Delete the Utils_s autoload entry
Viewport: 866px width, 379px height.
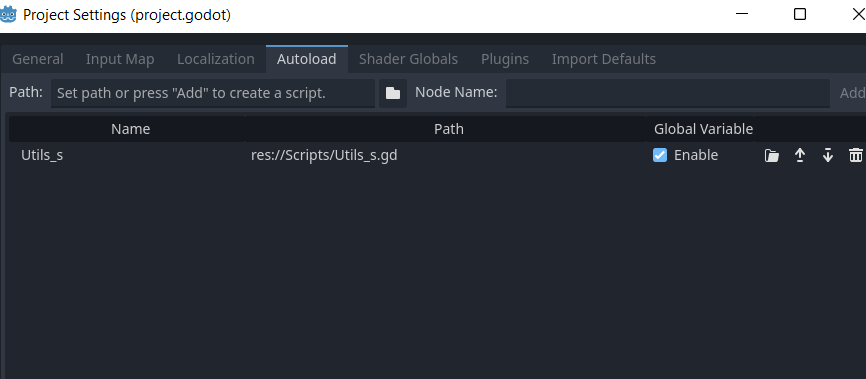coord(855,156)
